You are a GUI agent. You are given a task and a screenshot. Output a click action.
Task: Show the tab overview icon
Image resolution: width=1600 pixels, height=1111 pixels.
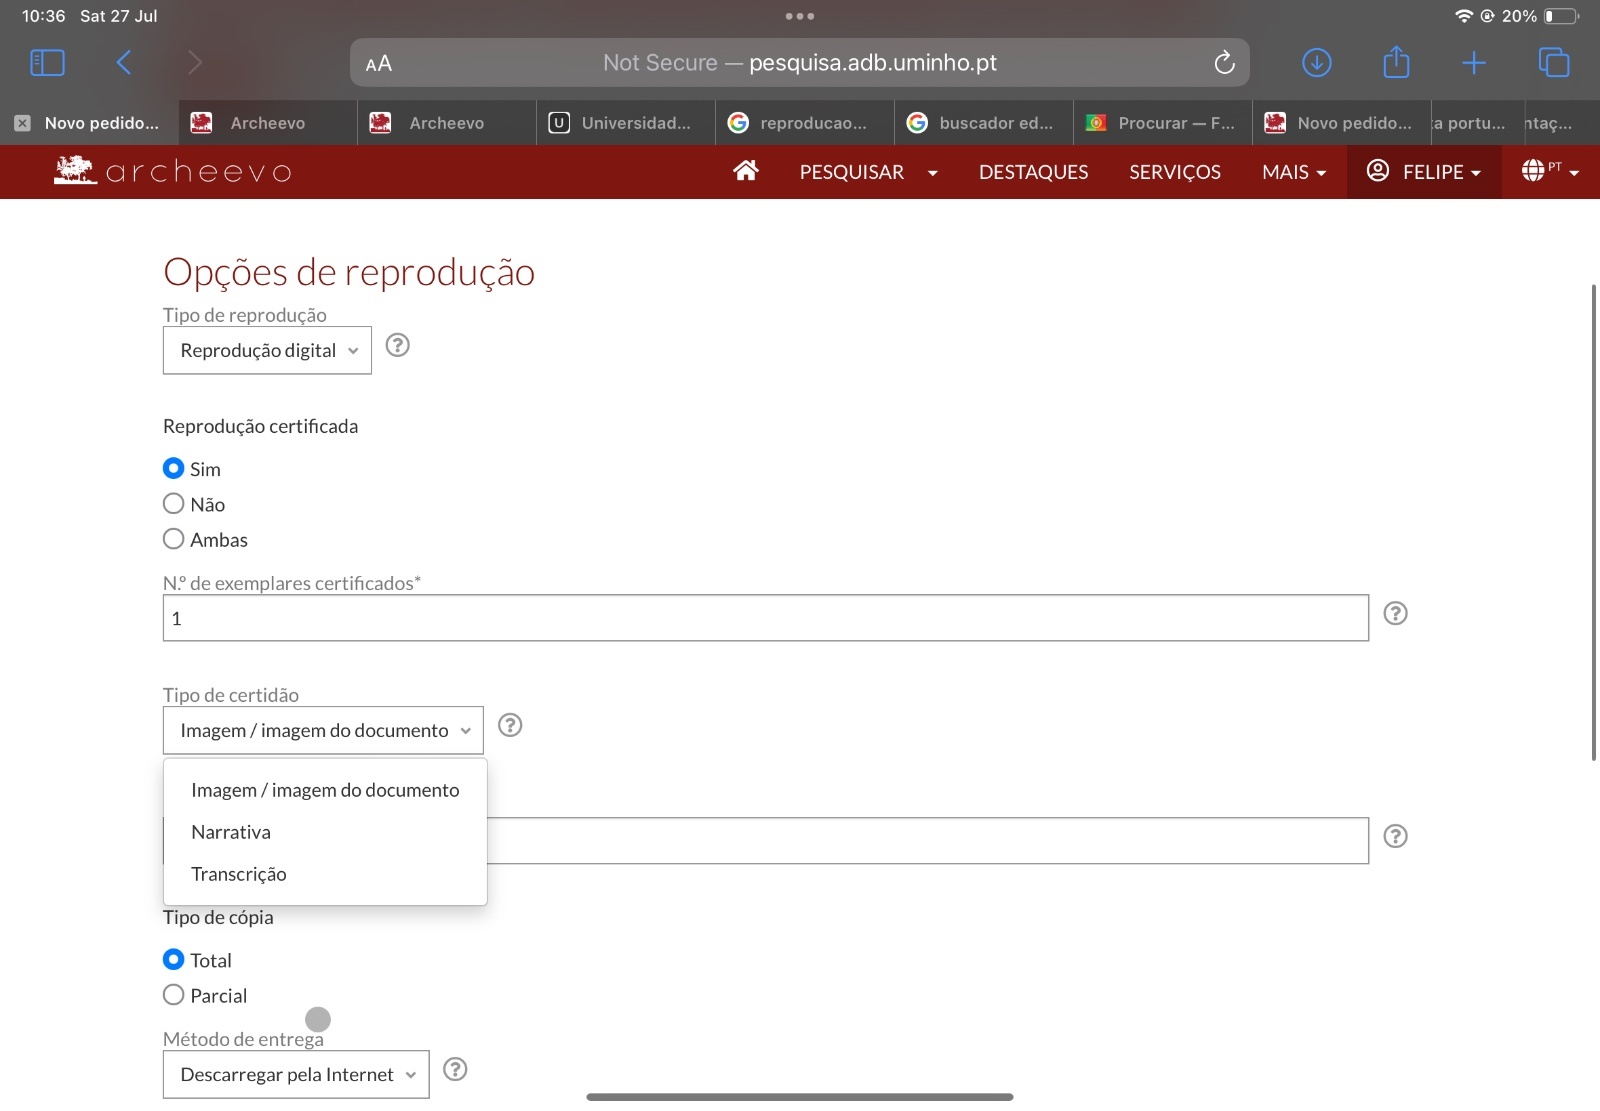[x=1554, y=63]
